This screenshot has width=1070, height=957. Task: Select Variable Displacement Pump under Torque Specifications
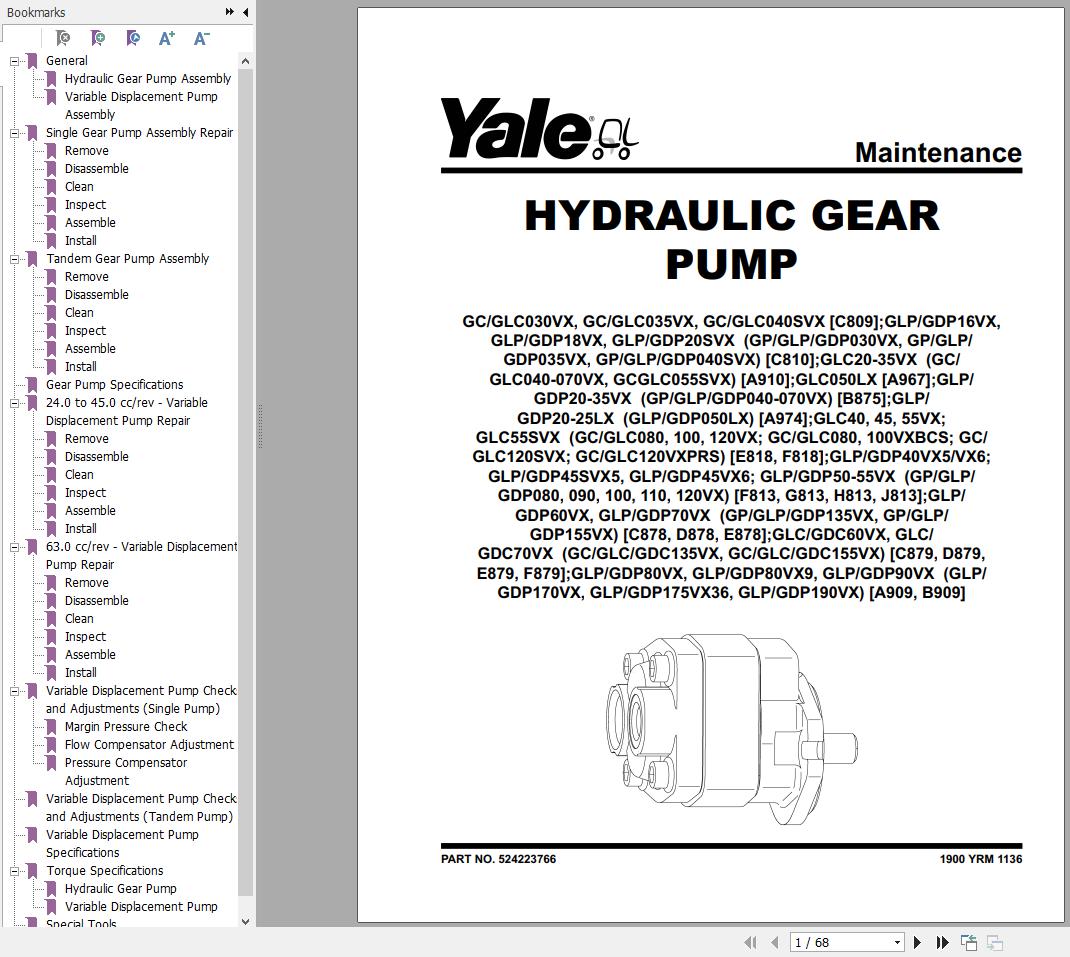[x=141, y=906]
